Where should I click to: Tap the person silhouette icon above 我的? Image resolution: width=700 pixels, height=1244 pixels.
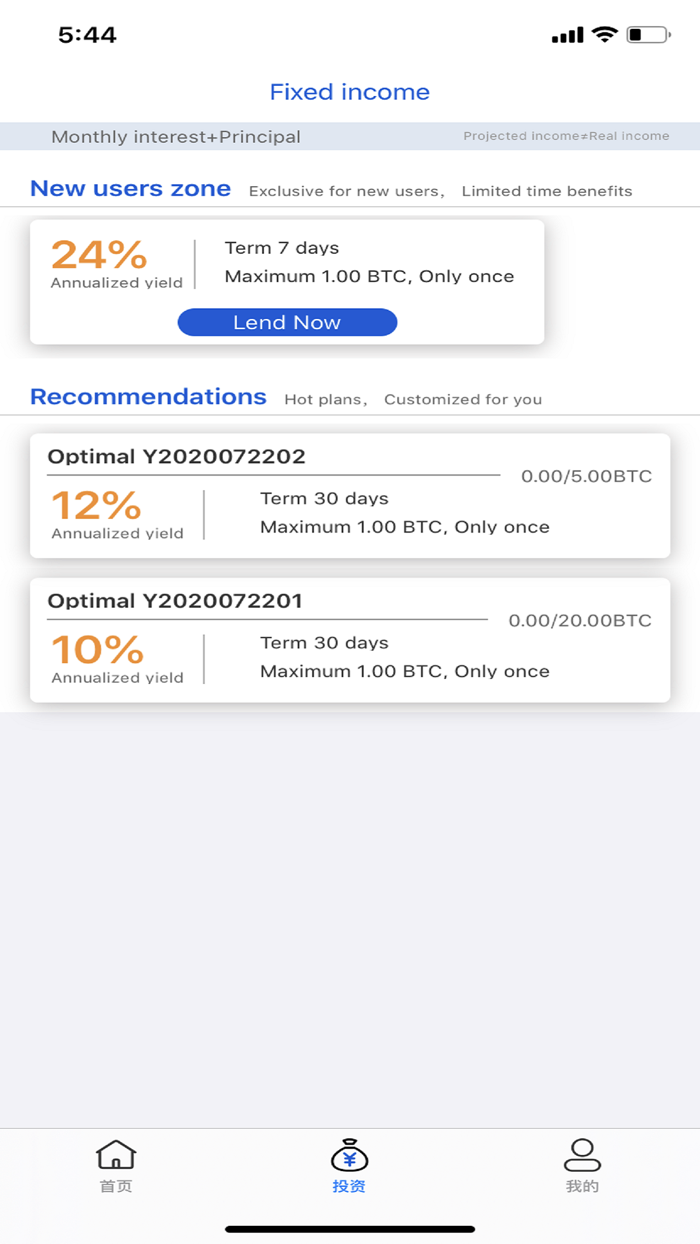(583, 1153)
